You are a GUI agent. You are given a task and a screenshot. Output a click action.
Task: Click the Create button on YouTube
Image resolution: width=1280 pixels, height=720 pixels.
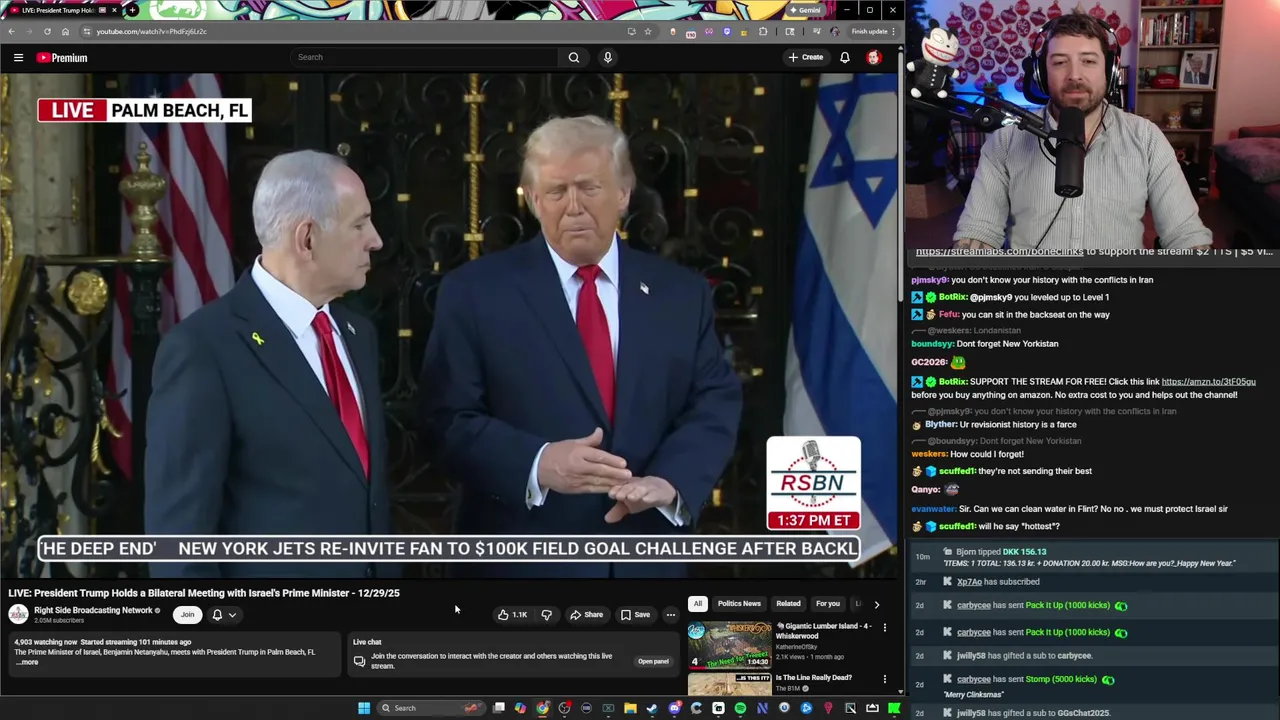click(806, 58)
